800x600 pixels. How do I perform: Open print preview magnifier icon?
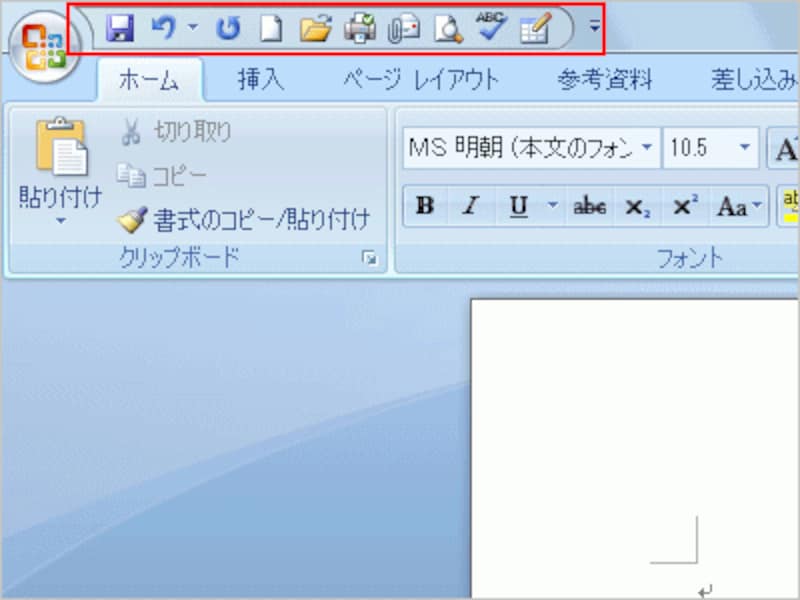448,30
